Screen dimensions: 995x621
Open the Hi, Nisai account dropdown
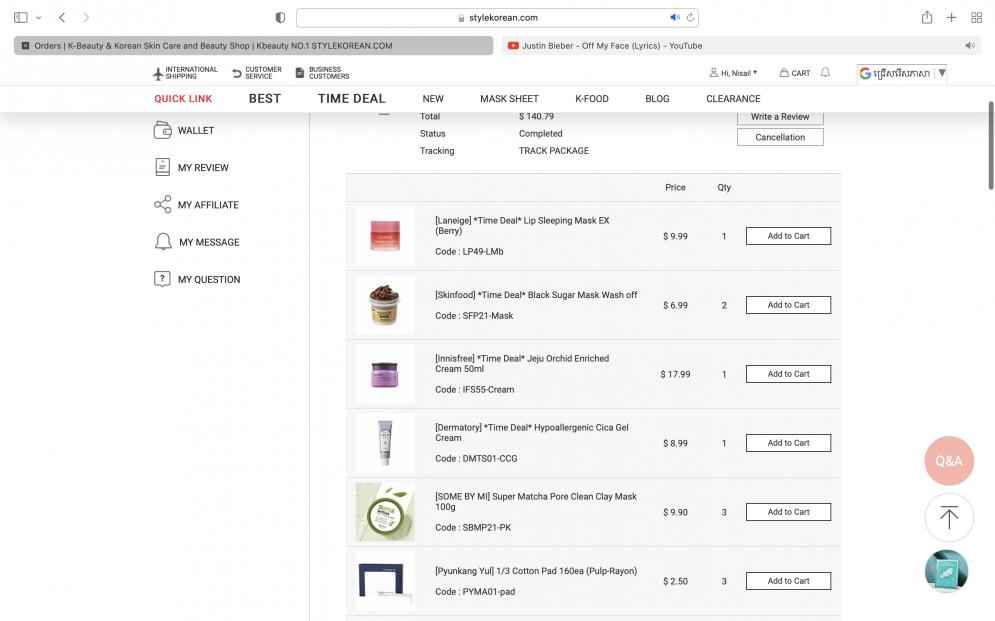(733, 73)
